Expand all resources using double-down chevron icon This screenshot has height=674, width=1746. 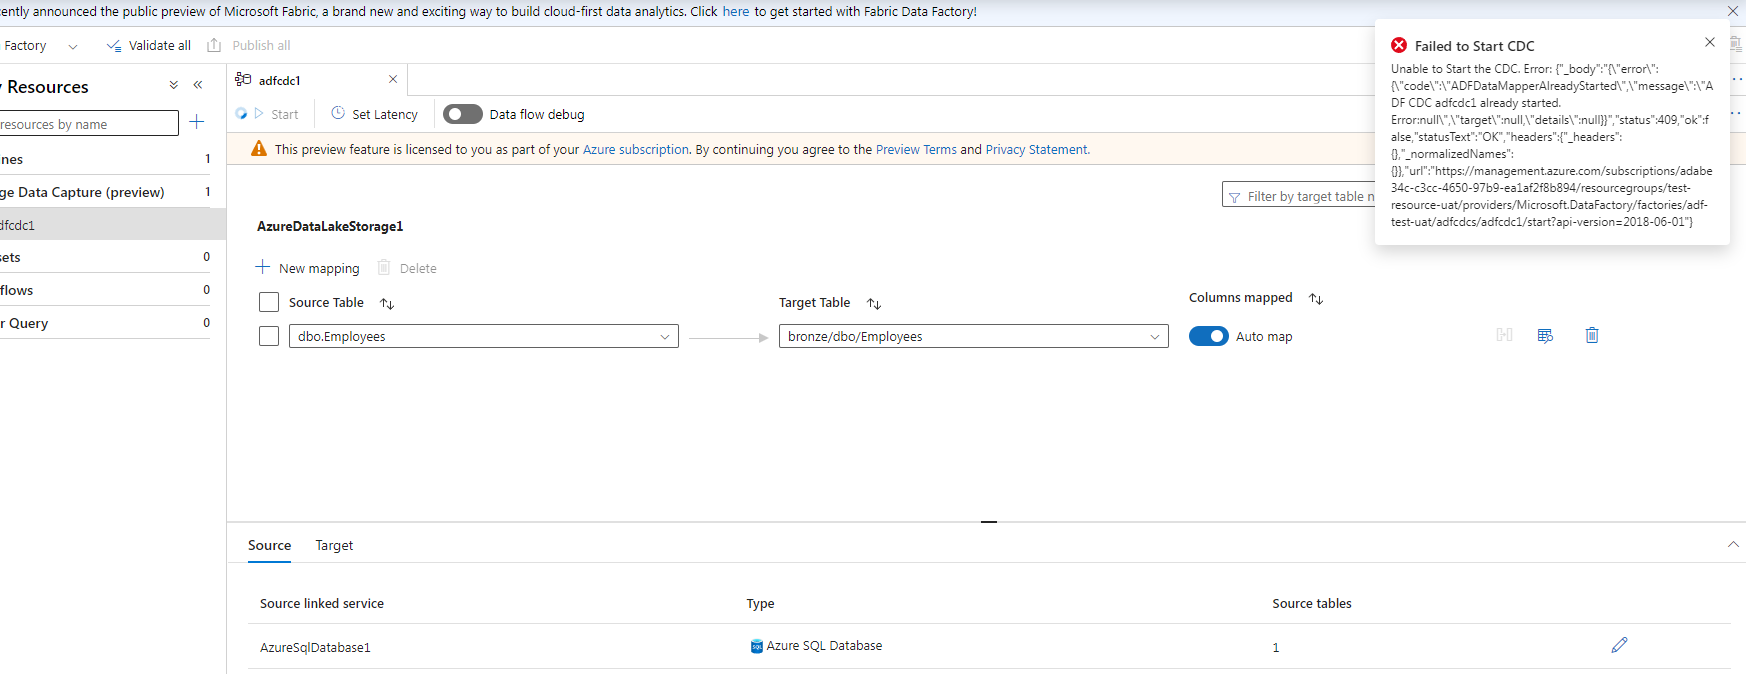point(174,85)
